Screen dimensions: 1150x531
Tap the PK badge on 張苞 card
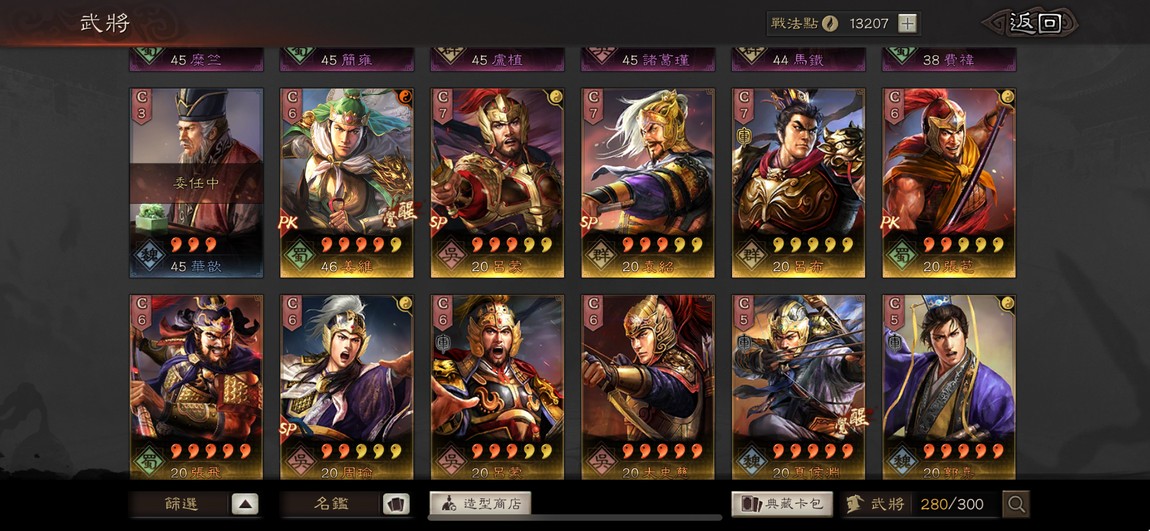[x=891, y=221]
